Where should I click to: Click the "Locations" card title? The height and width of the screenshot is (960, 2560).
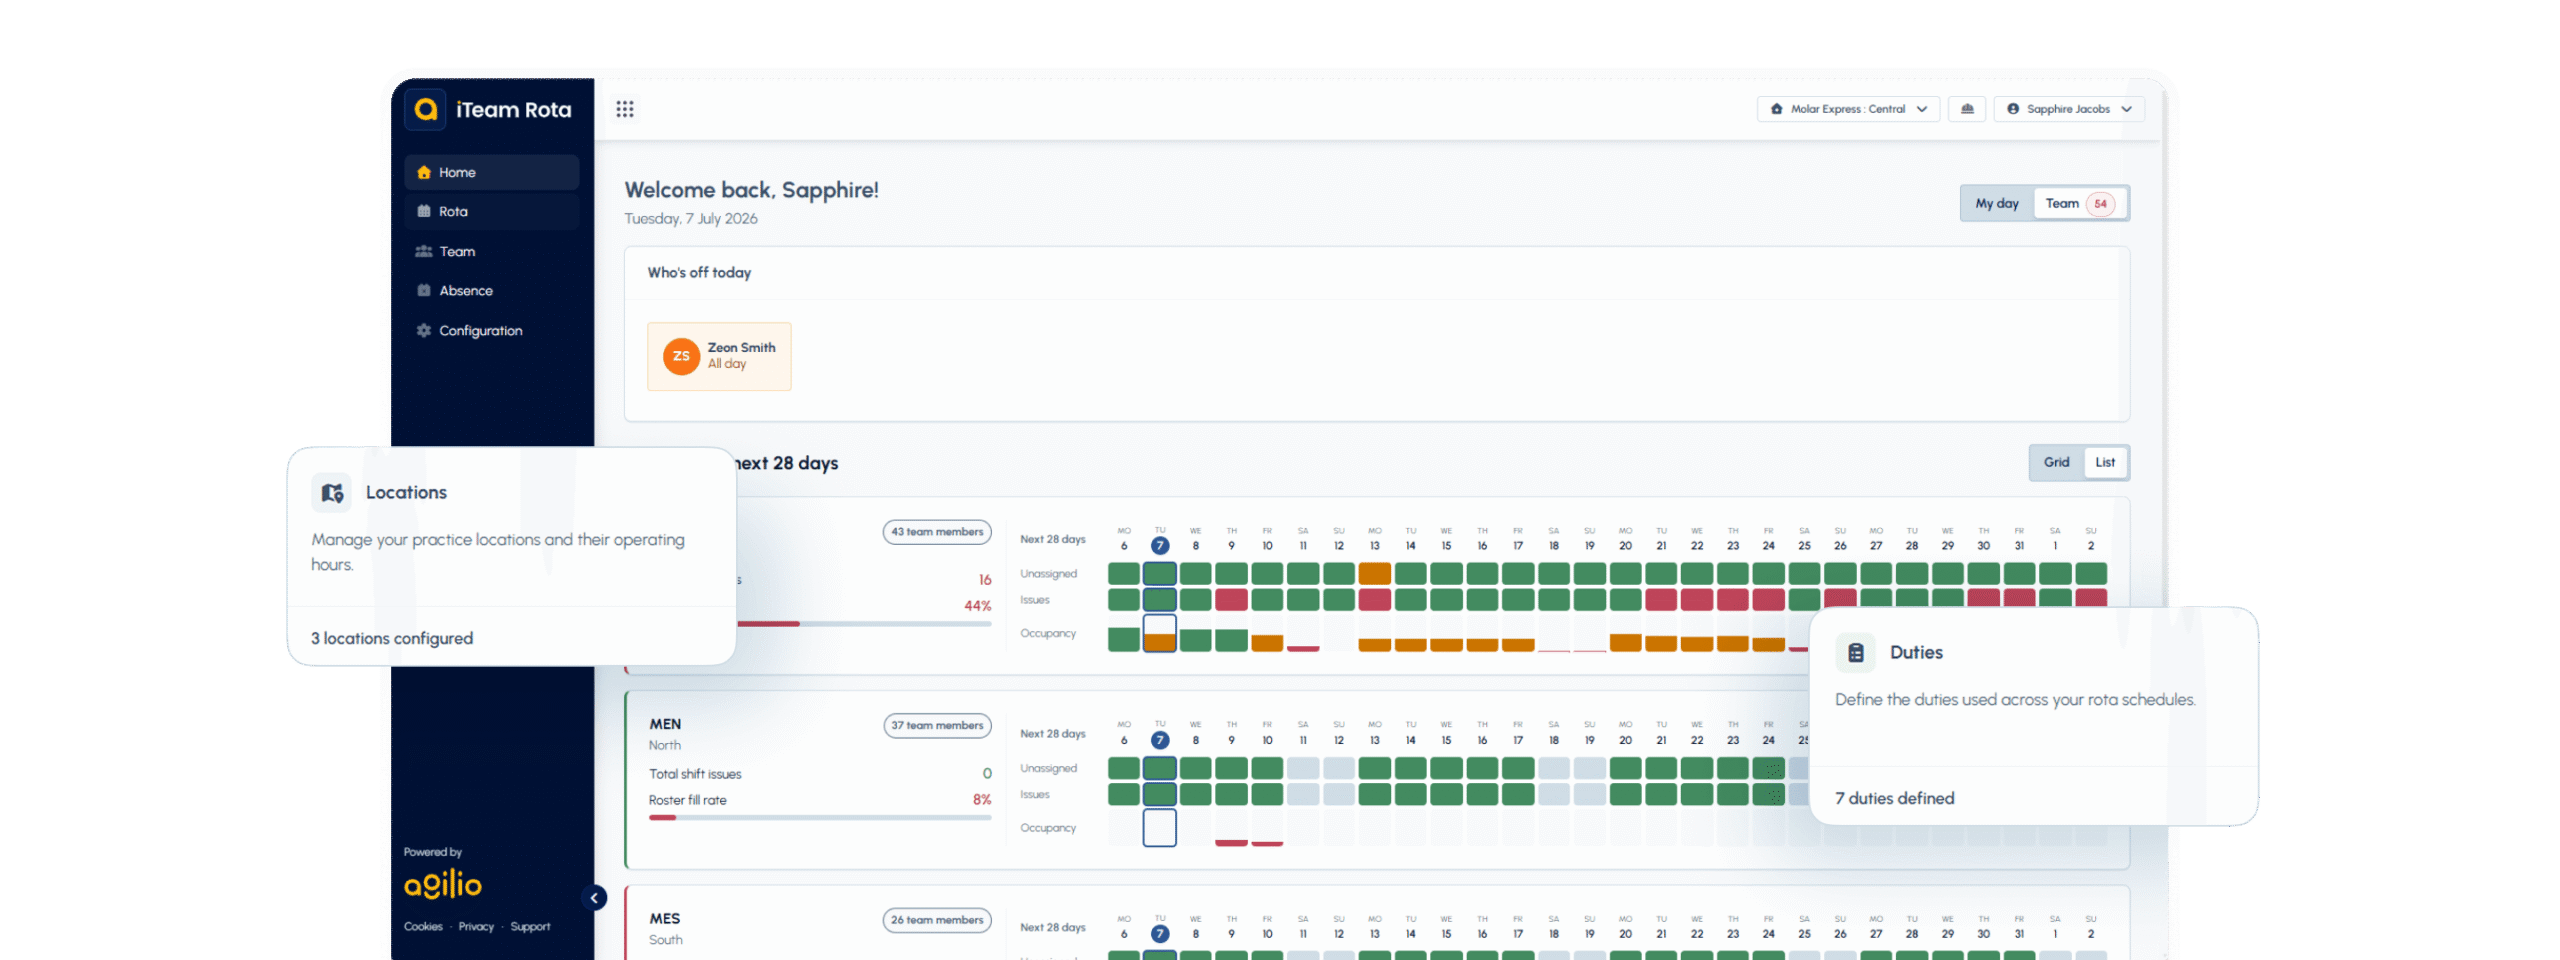point(406,492)
